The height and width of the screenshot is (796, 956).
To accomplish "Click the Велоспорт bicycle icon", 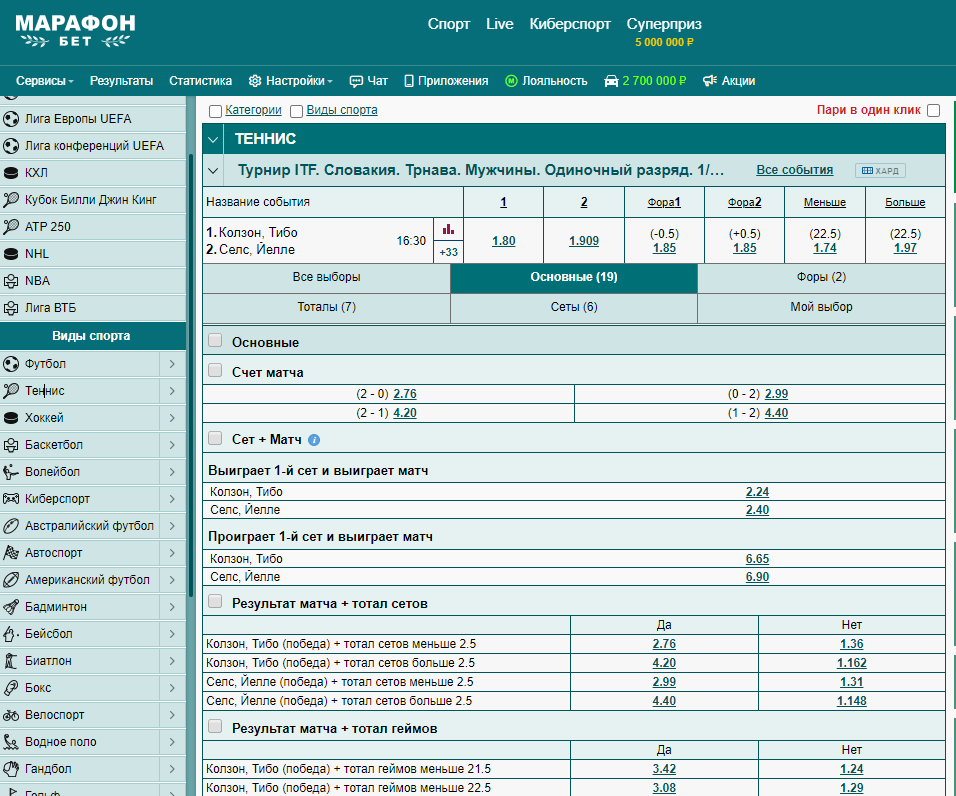I will pyautogui.click(x=11, y=715).
